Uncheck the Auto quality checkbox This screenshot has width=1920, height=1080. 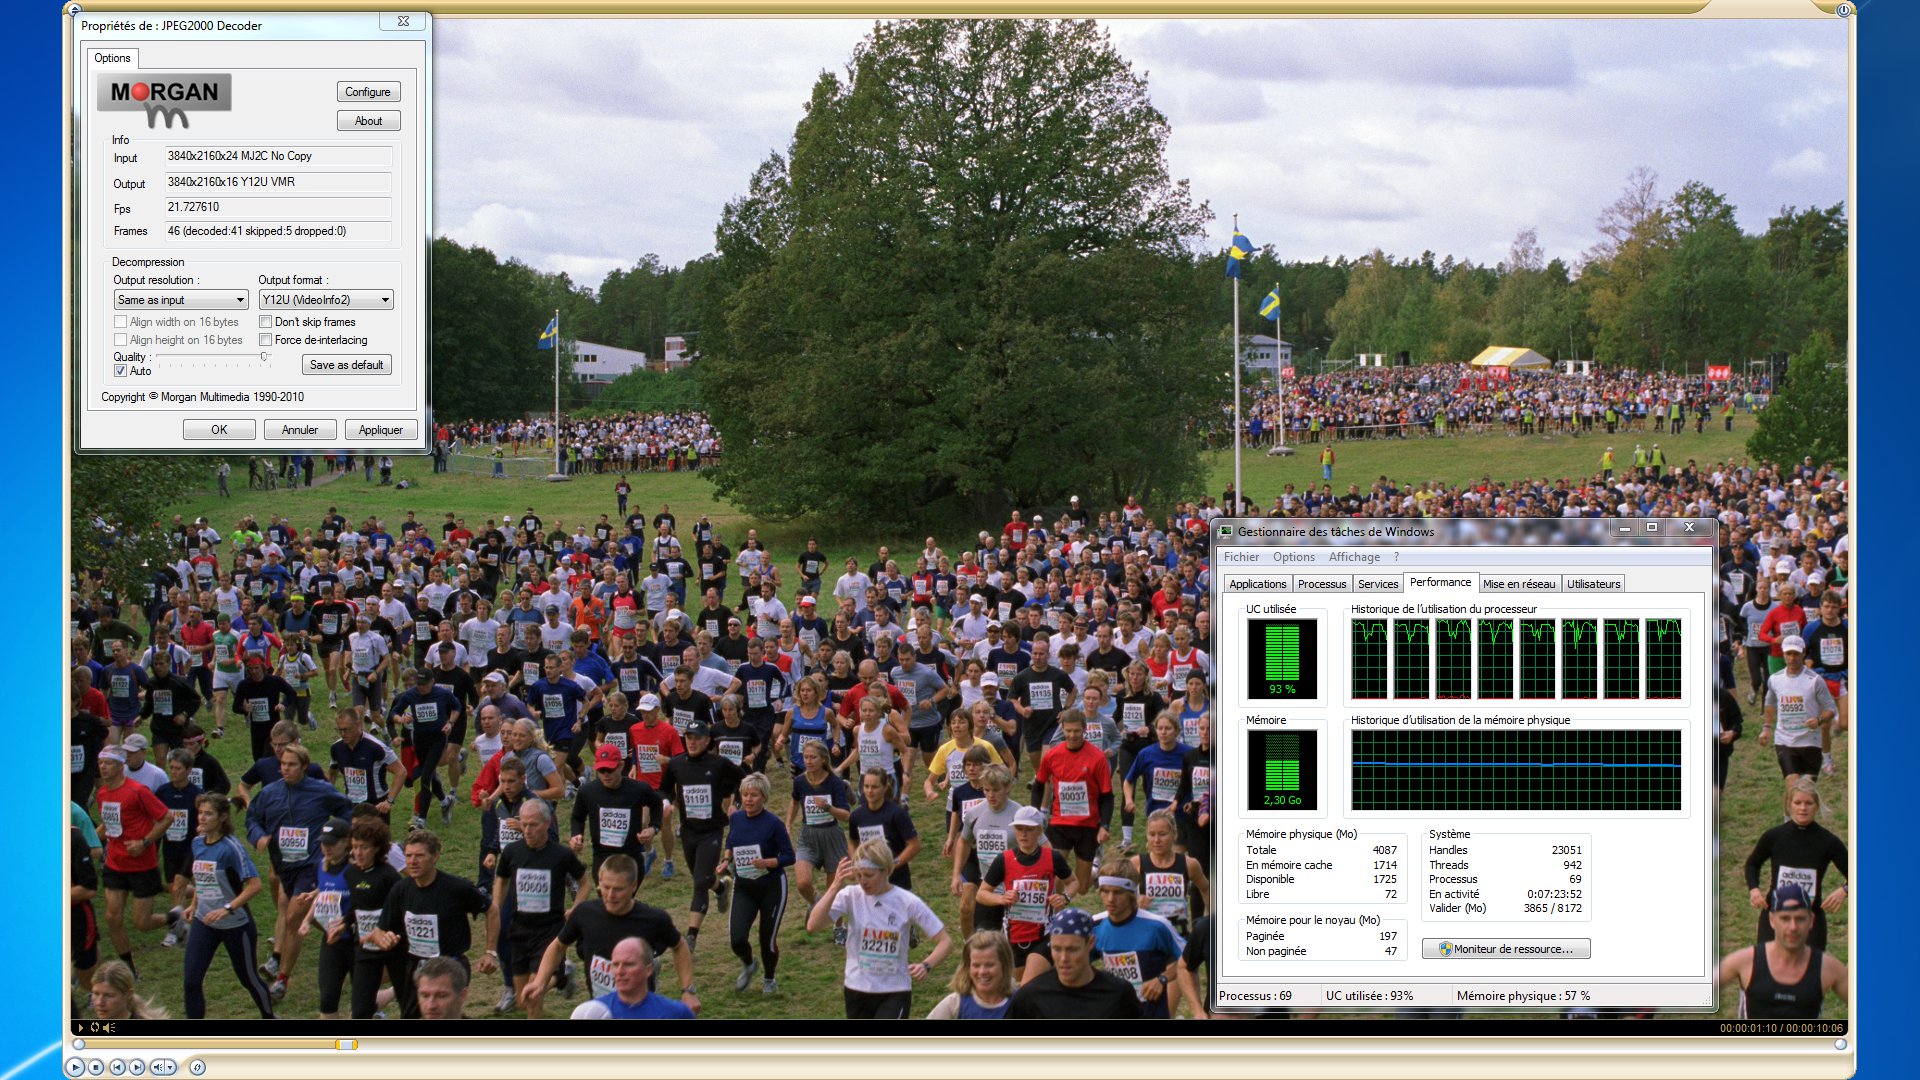coord(121,371)
